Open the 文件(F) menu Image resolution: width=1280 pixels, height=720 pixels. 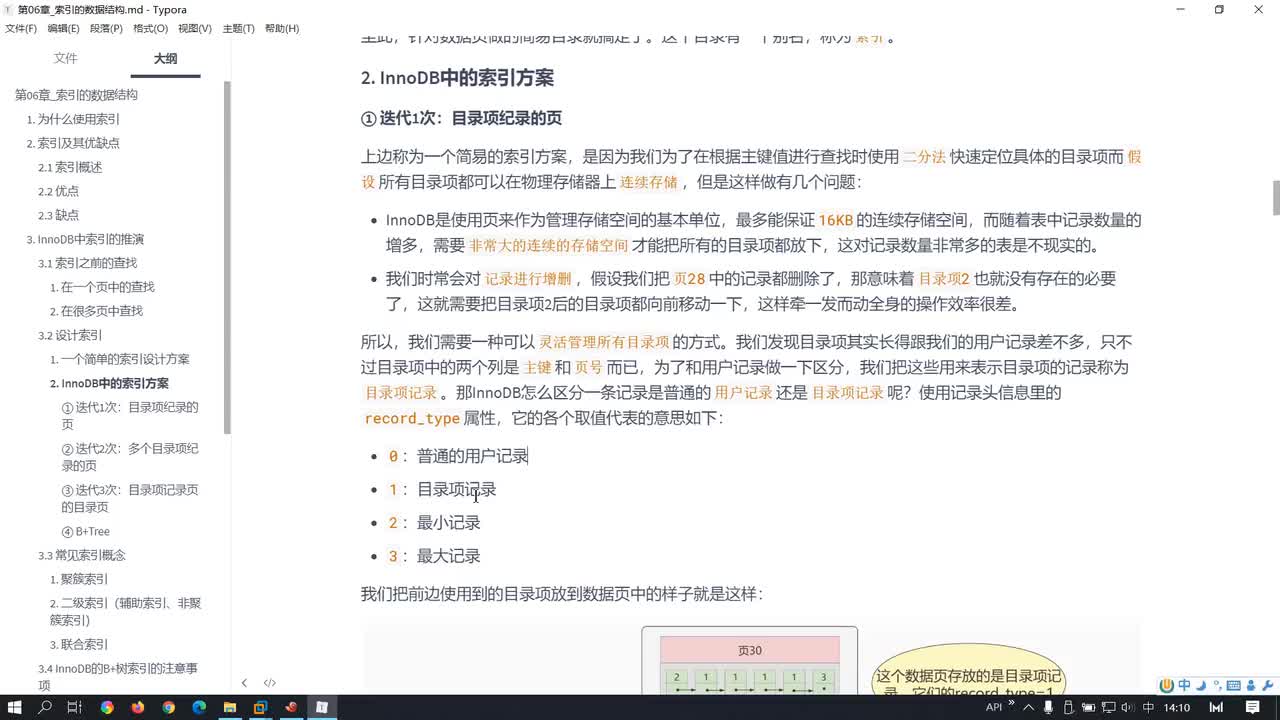coord(20,28)
